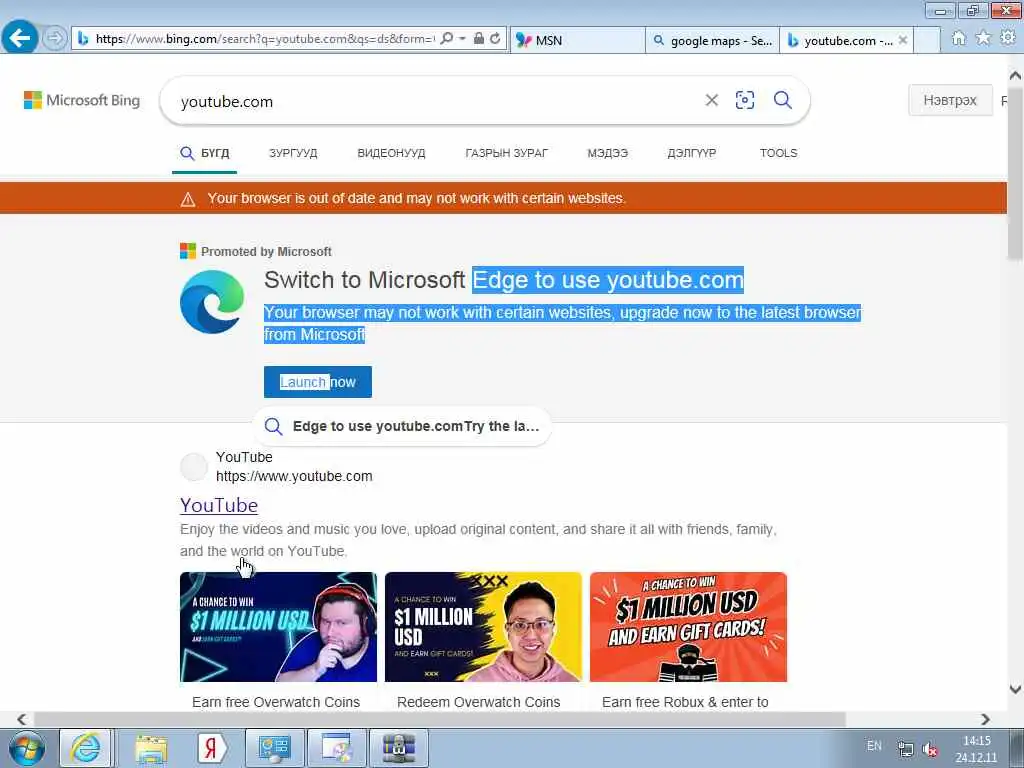1024x768 pixels.
Task: Open the Windows Start button
Action: pos(27,748)
